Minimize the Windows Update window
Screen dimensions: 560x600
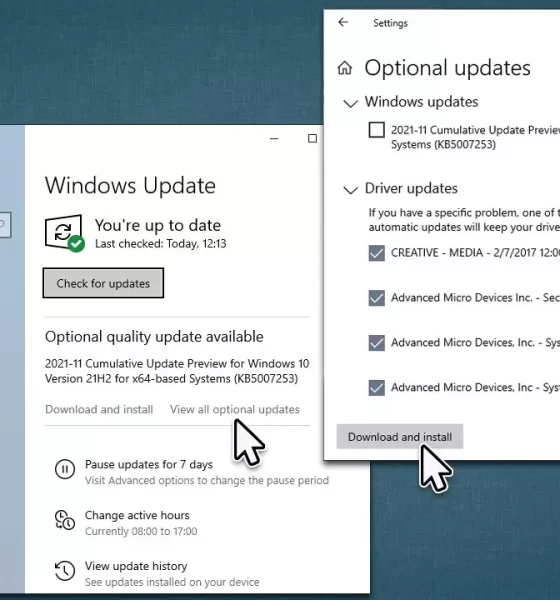tap(274, 139)
